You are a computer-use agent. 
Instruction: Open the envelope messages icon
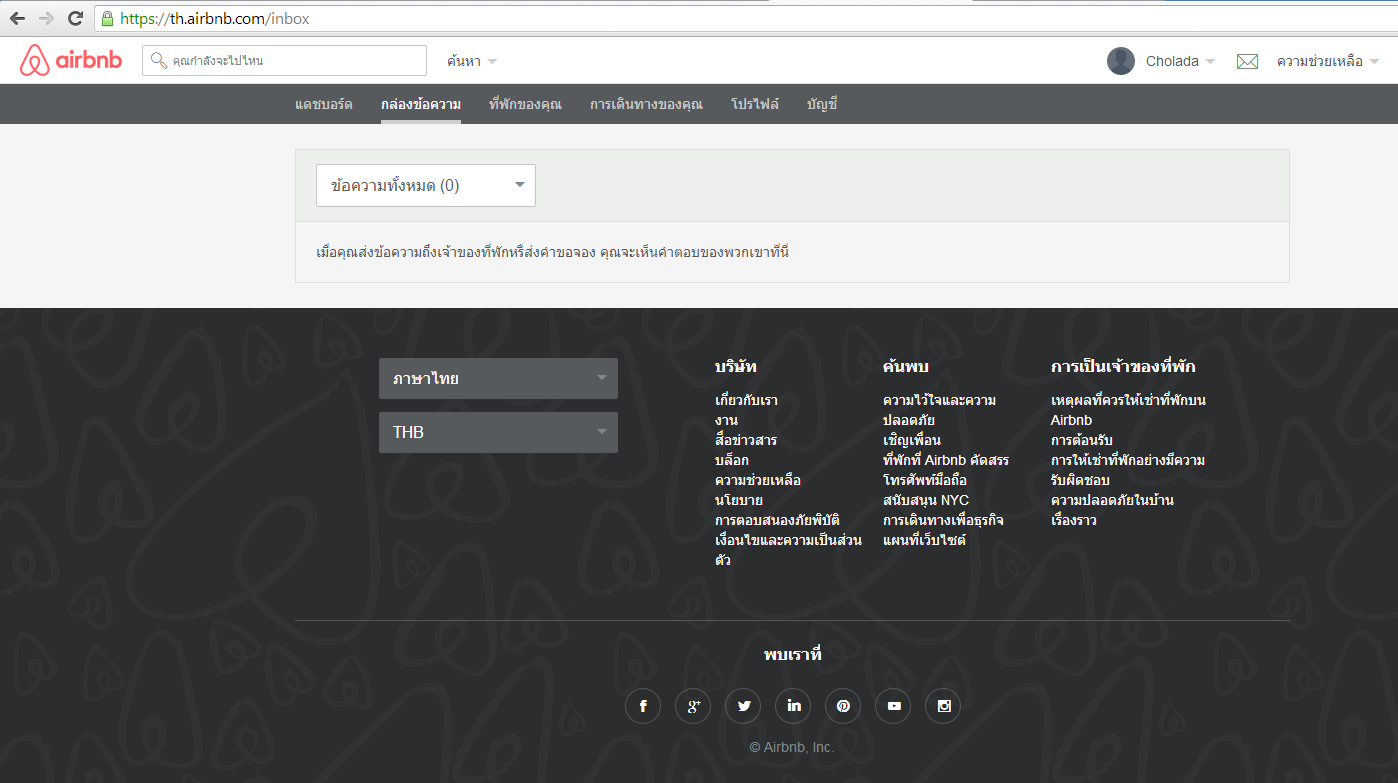(x=1247, y=62)
